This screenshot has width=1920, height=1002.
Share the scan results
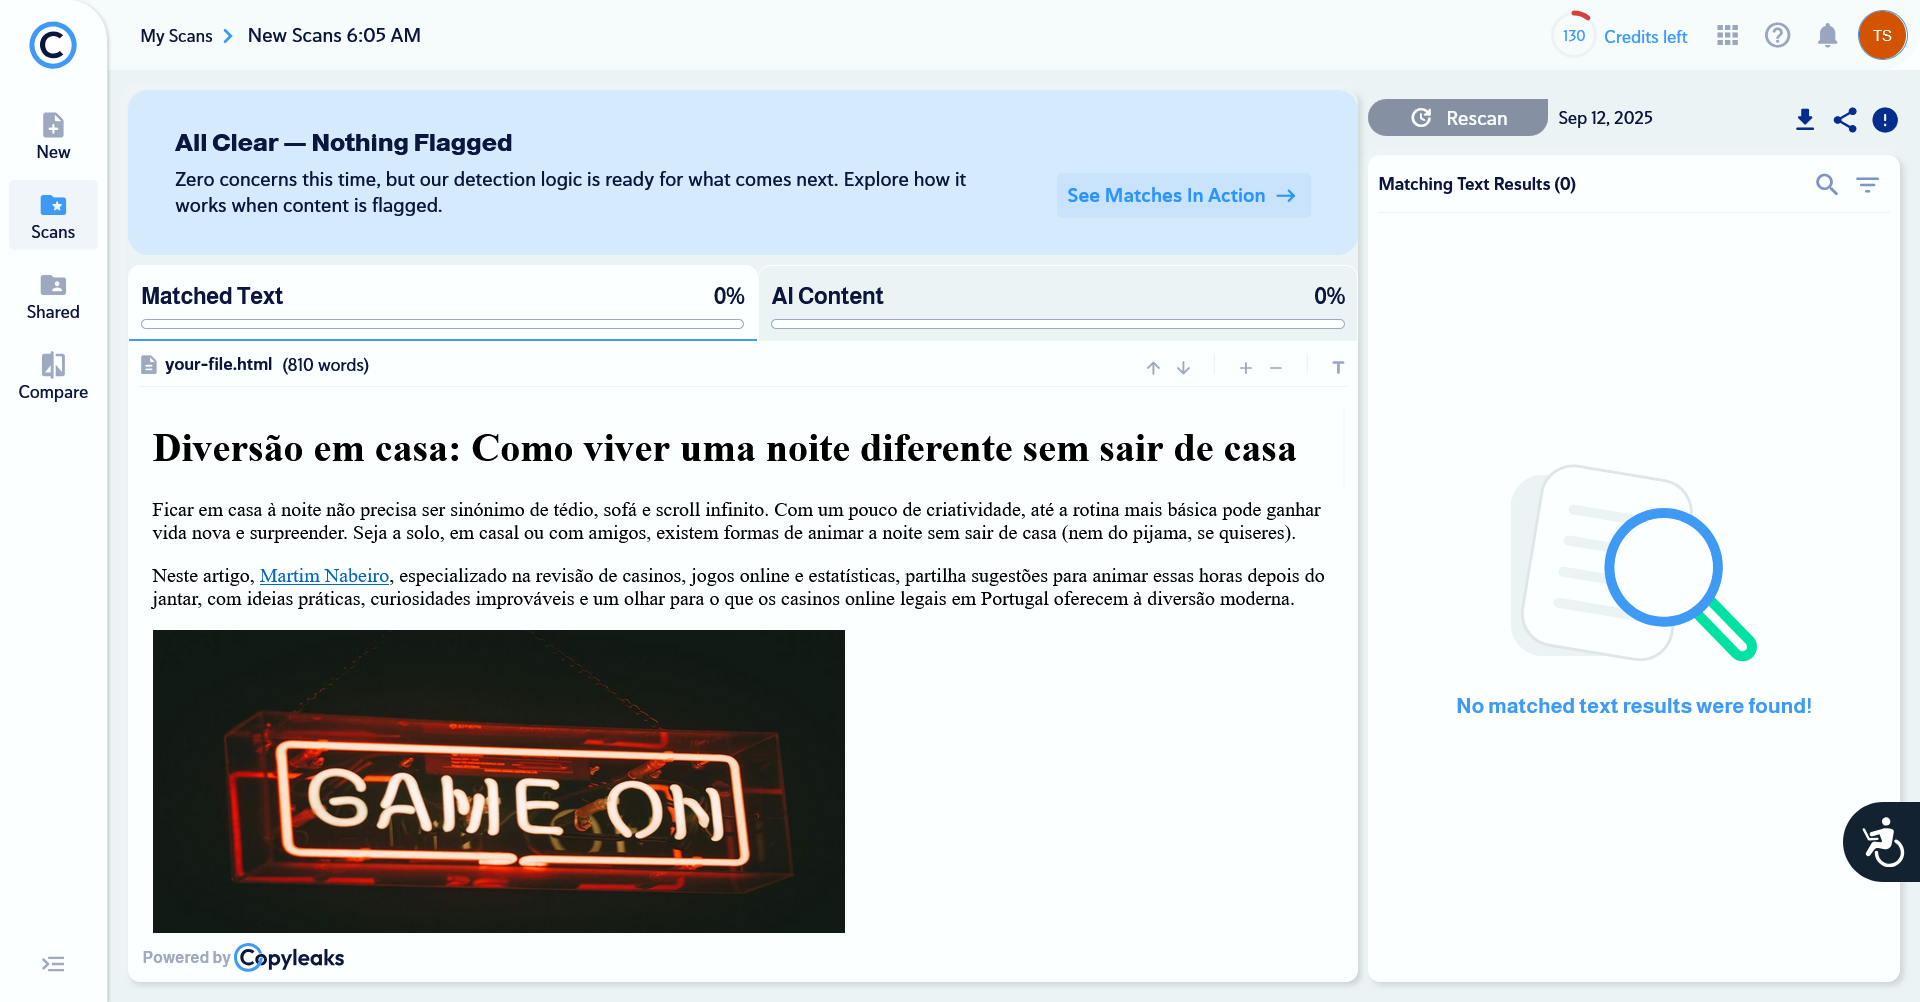pyautogui.click(x=1844, y=120)
